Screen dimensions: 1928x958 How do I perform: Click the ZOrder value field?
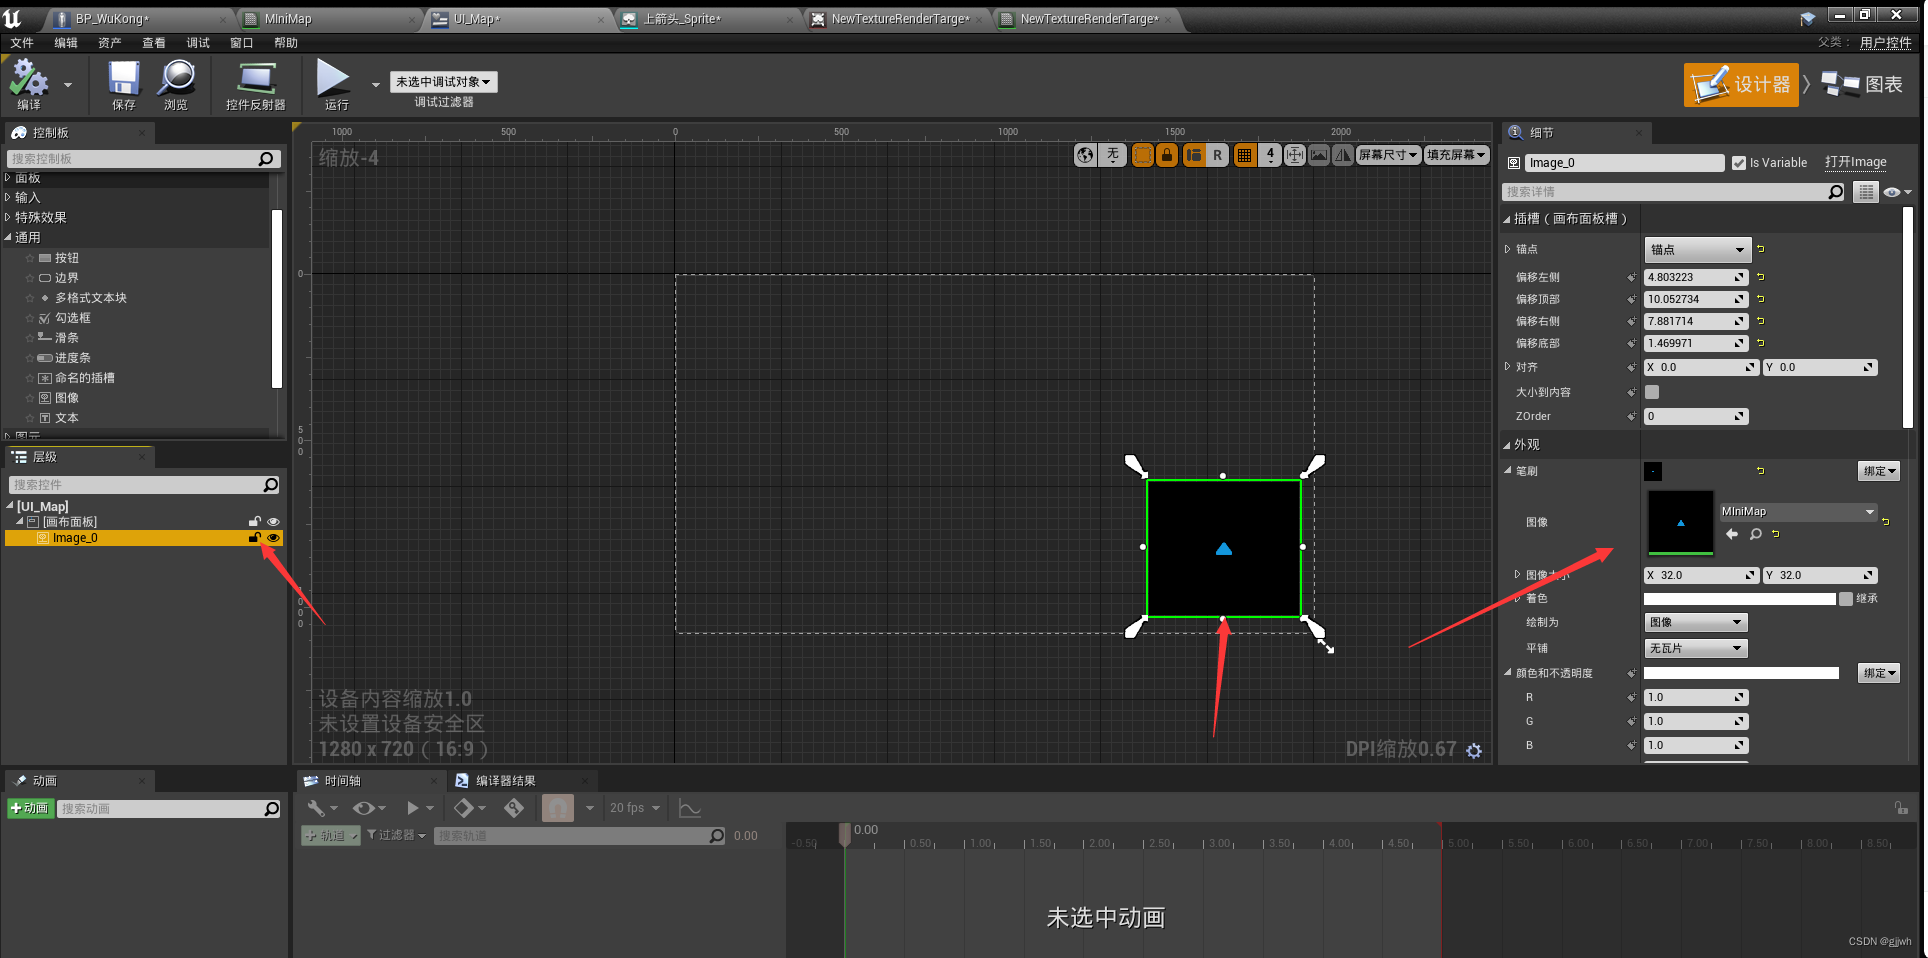coord(1696,417)
